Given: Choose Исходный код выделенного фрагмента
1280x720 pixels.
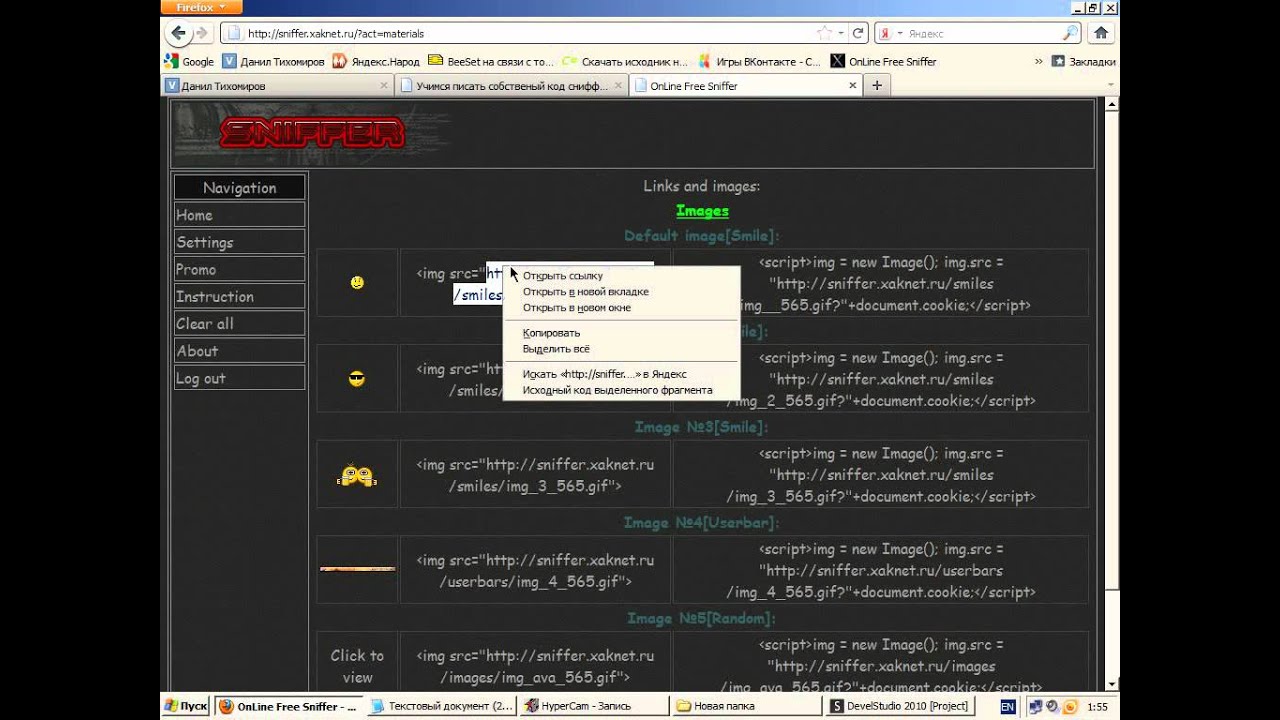Looking at the screenshot, I should (617, 390).
